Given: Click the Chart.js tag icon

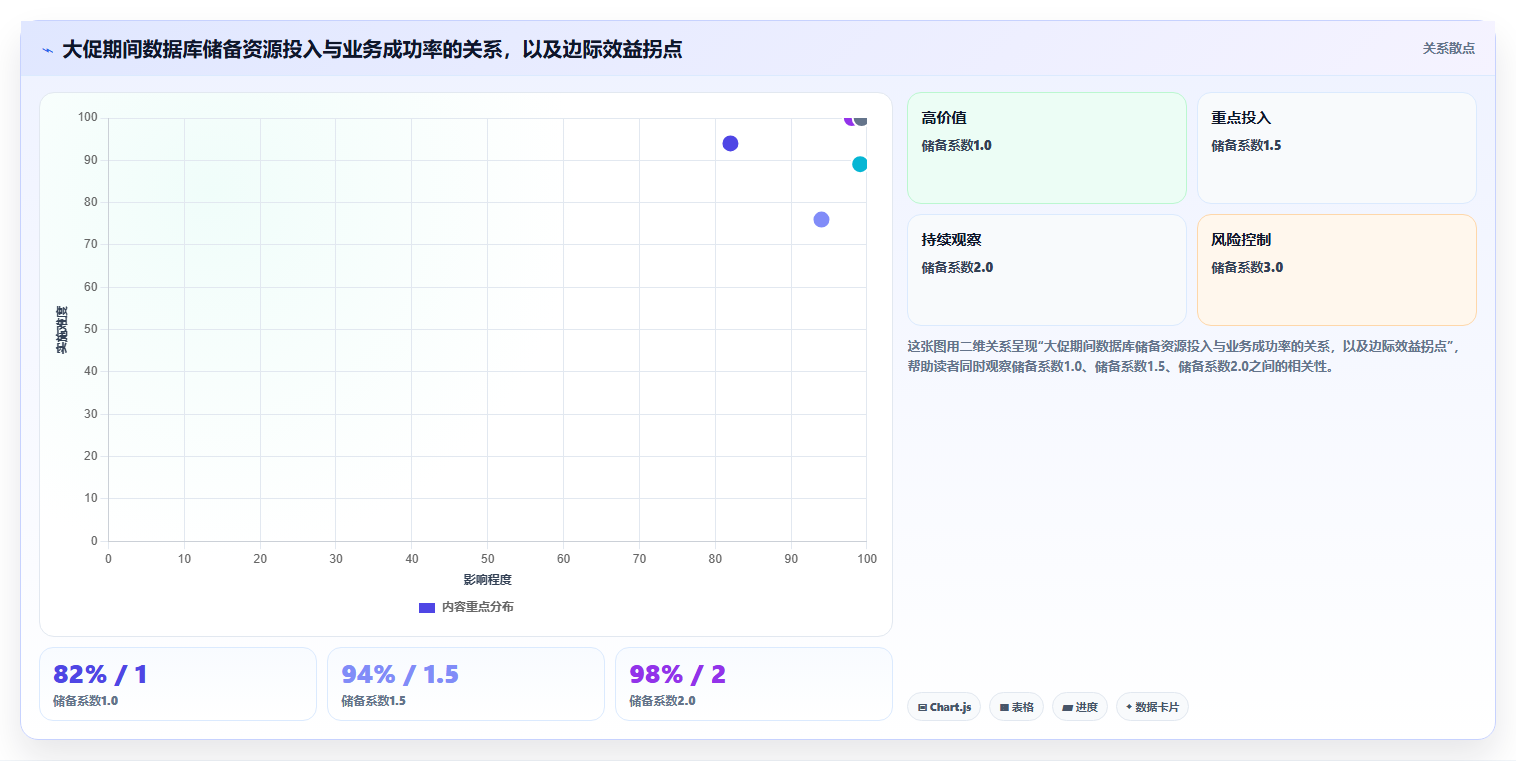Looking at the screenshot, I should [x=922, y=707].
